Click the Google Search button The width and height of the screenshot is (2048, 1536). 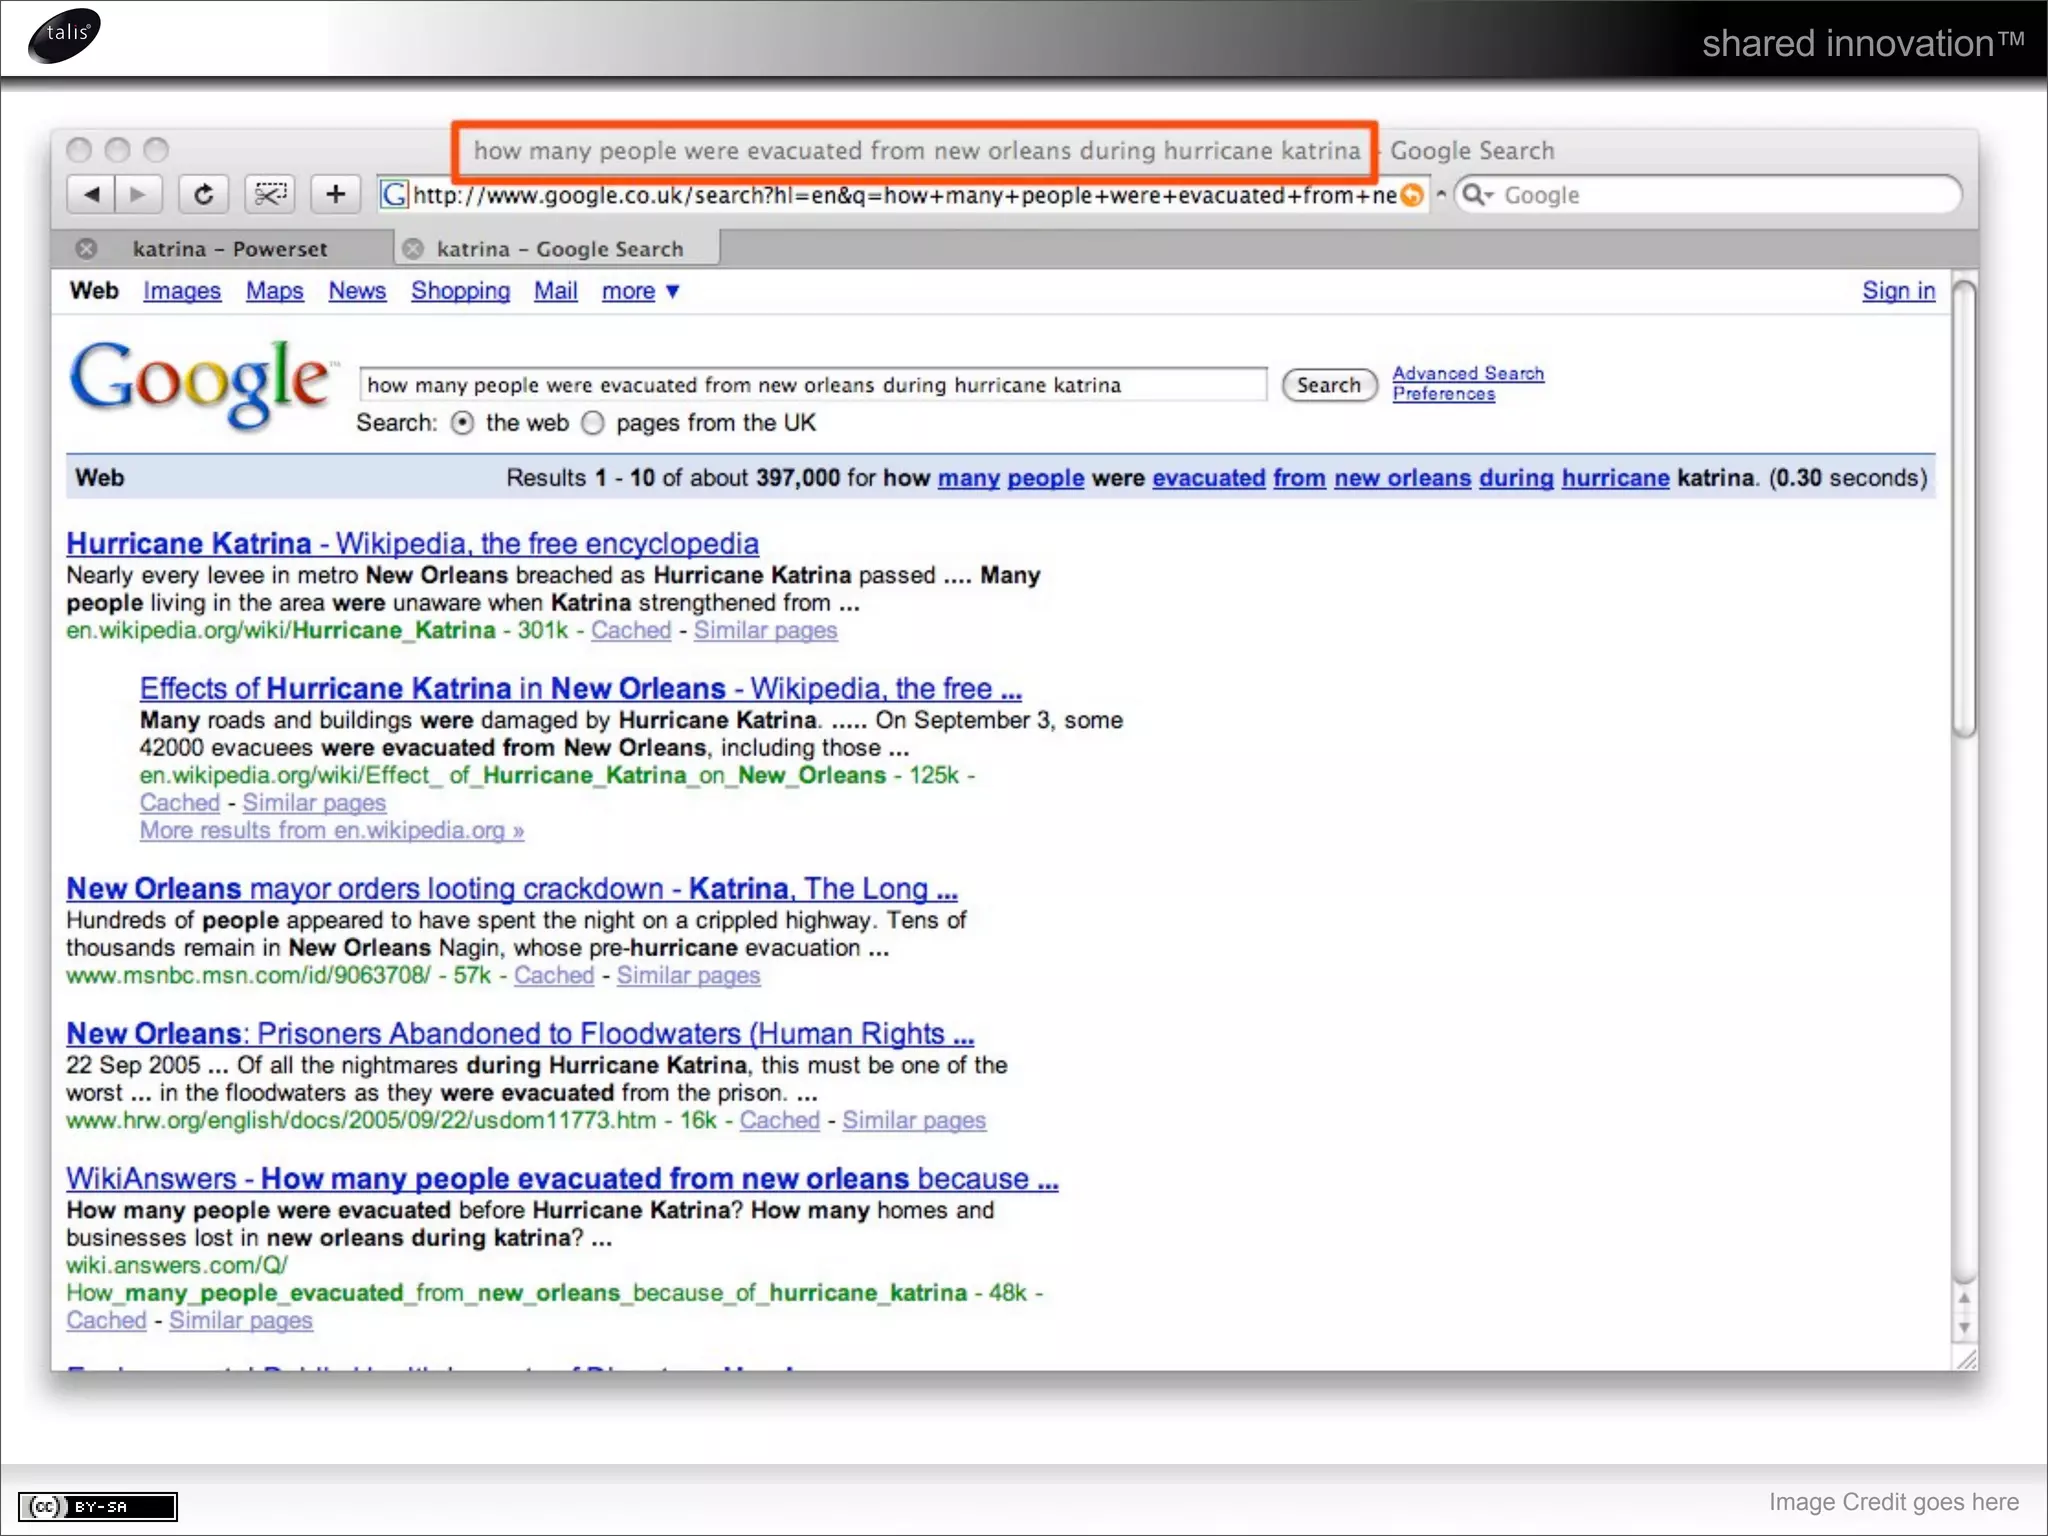coord(1328,385)
